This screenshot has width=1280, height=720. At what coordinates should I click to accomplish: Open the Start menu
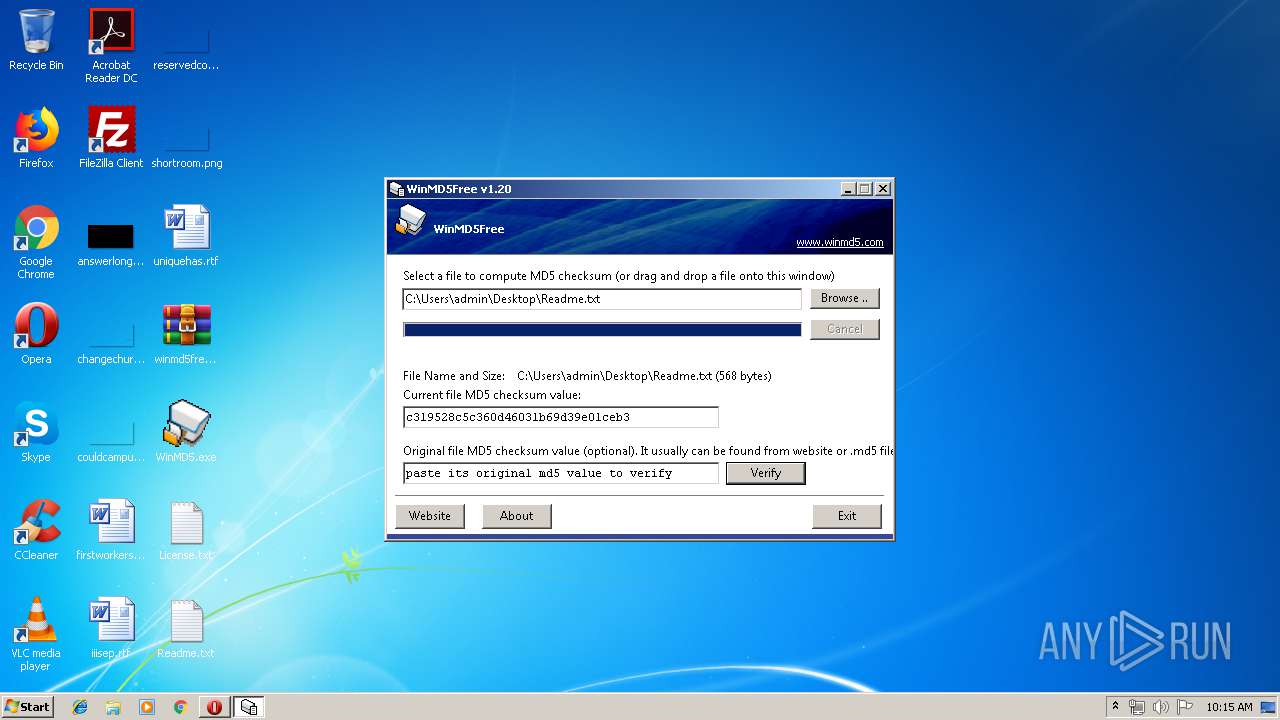pos(28,707)
